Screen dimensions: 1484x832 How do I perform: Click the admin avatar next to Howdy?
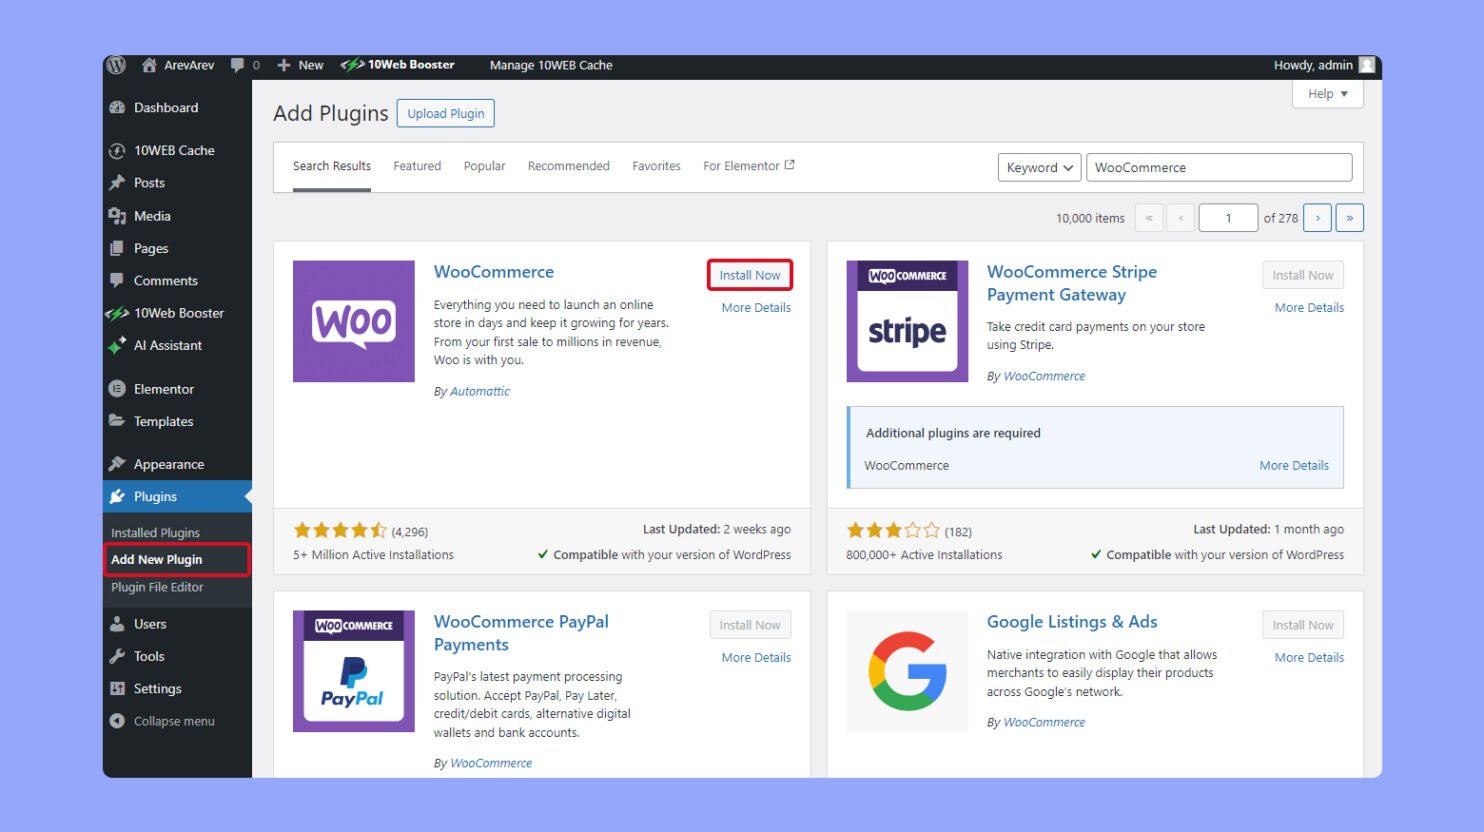click(x=1366, y=64)
